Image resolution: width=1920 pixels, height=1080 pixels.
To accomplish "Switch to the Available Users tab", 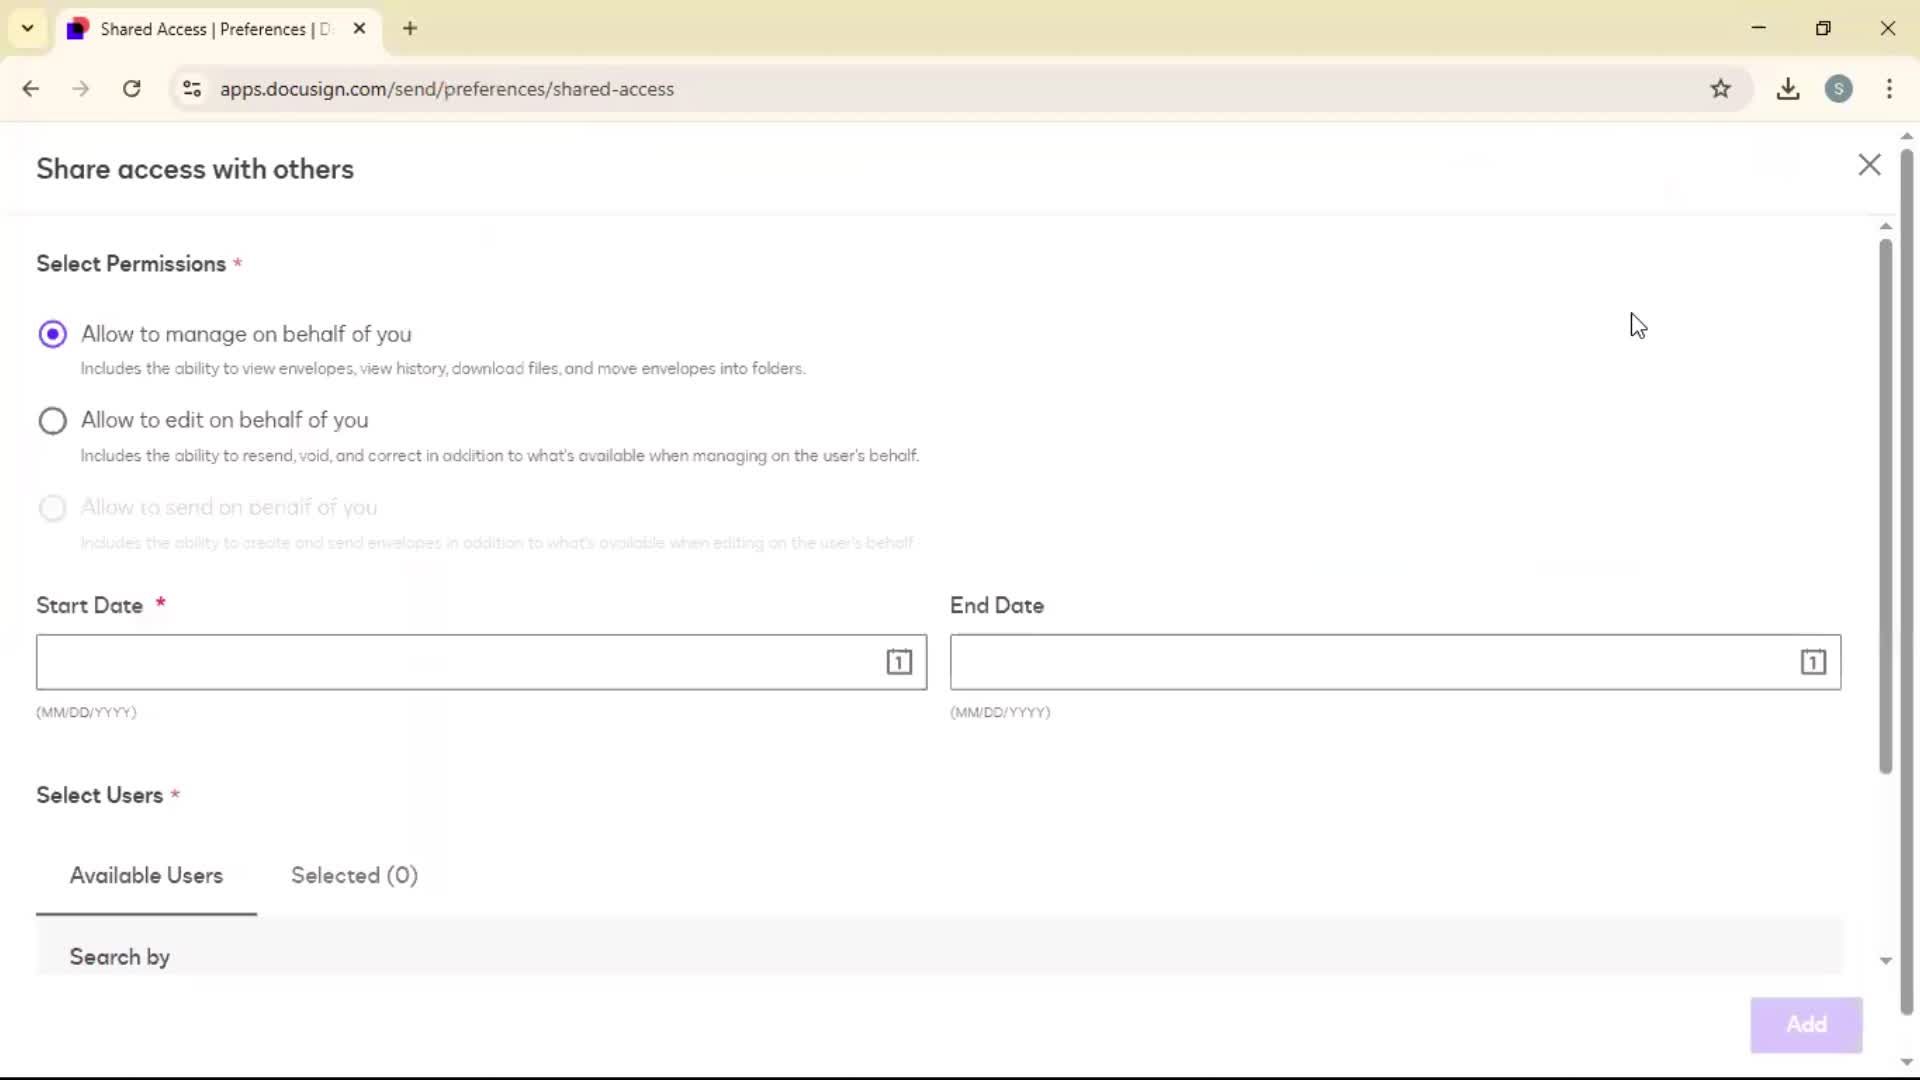I will [x=146, y=876].
